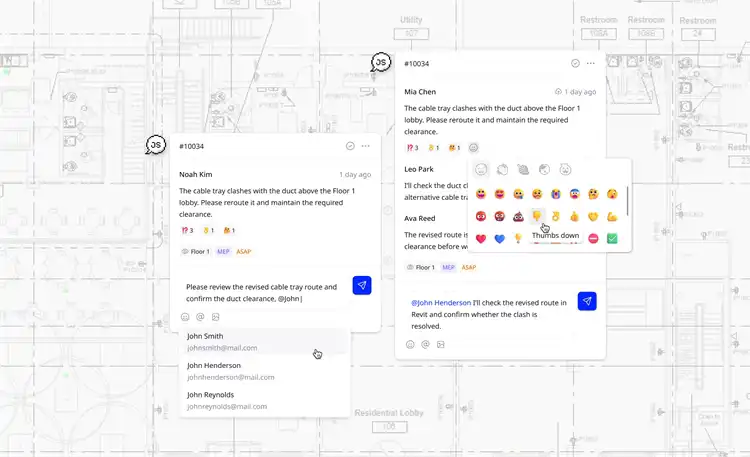The image size is (750, 457).
Task: Open the three-dot menu on Noah Kim's card
Action: click(x=365, y=146)
